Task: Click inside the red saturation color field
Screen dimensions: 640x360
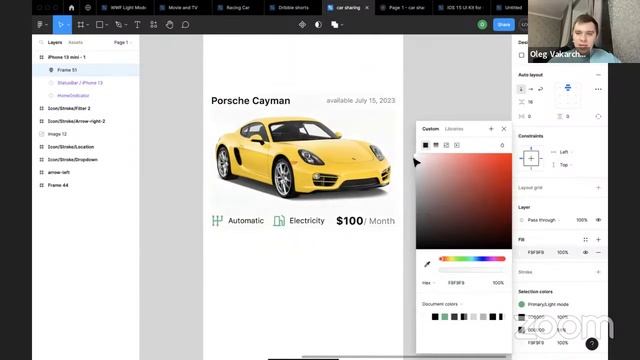Action: click(x=464, y=201)
